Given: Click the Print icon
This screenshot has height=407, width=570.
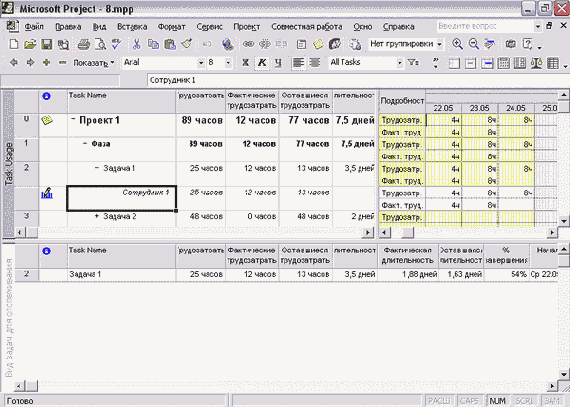Looking at the screenshot, I should (x=84, y=44).
